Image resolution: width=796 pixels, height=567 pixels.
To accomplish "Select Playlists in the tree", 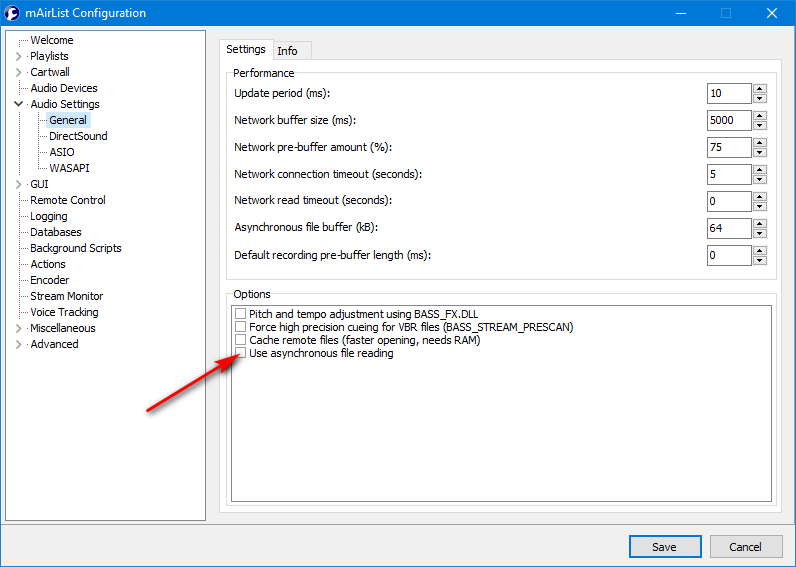I will [49, 56].
